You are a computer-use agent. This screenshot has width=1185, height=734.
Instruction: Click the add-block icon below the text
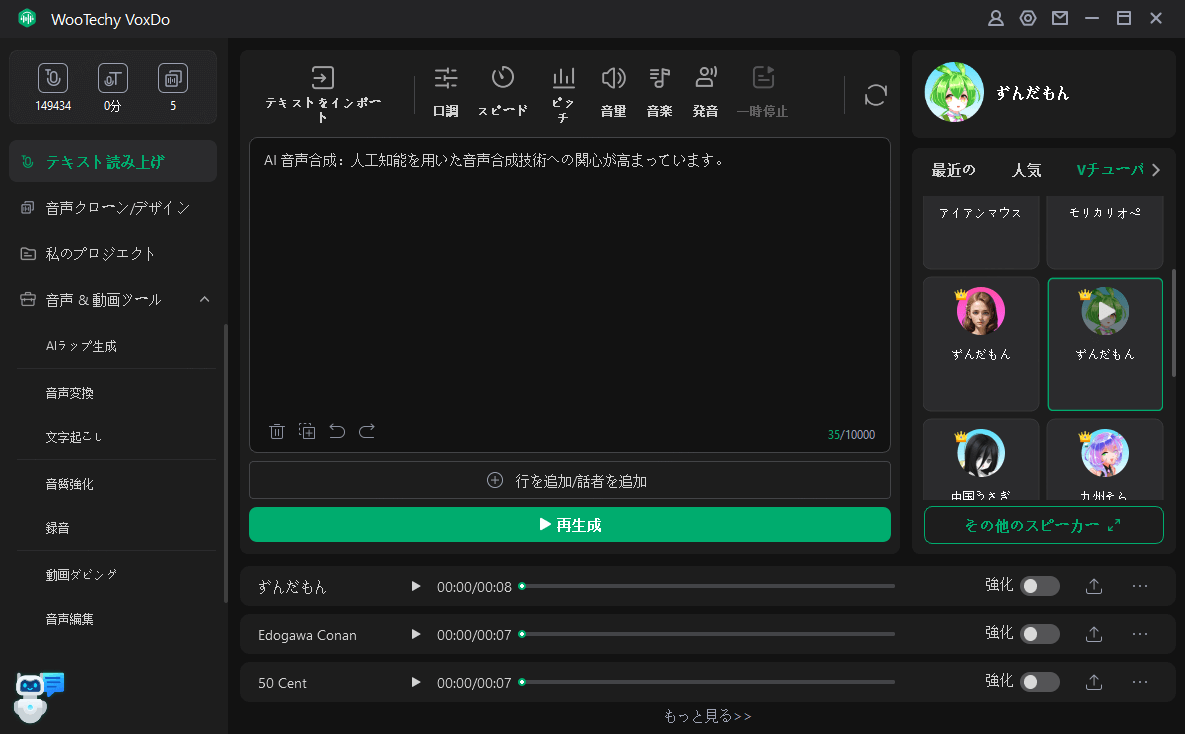[307, 432]
